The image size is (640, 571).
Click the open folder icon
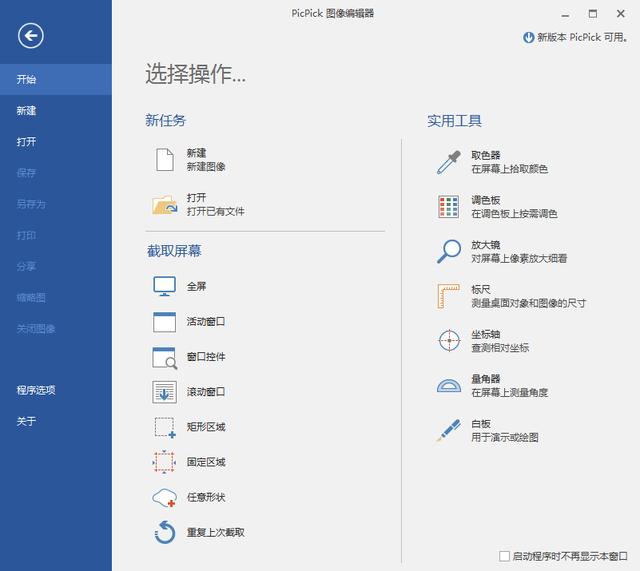(164, 204)
